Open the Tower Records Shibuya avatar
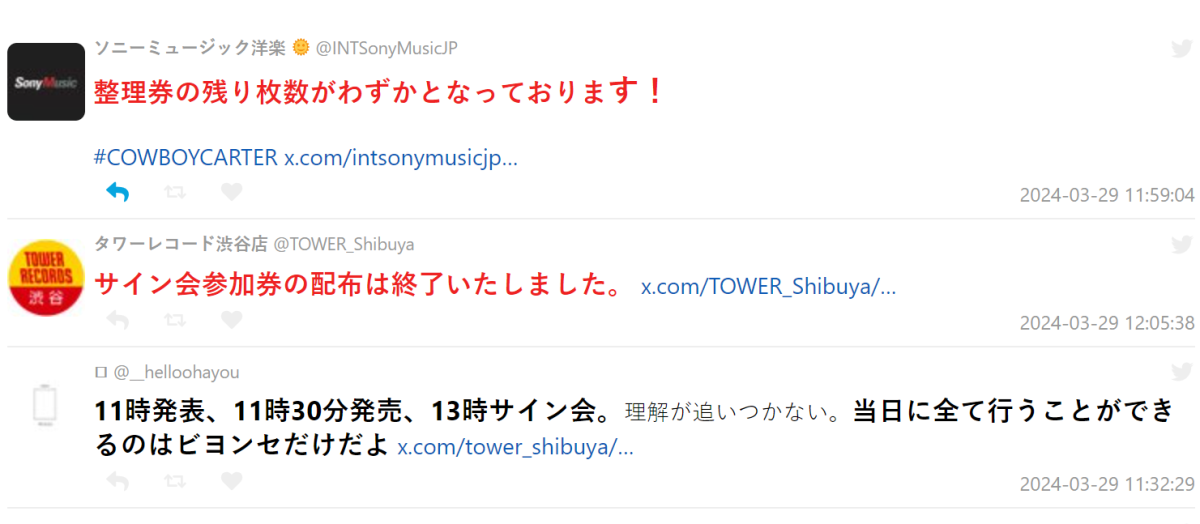This screenshot has height=524, width=1200. pos(46,277)
